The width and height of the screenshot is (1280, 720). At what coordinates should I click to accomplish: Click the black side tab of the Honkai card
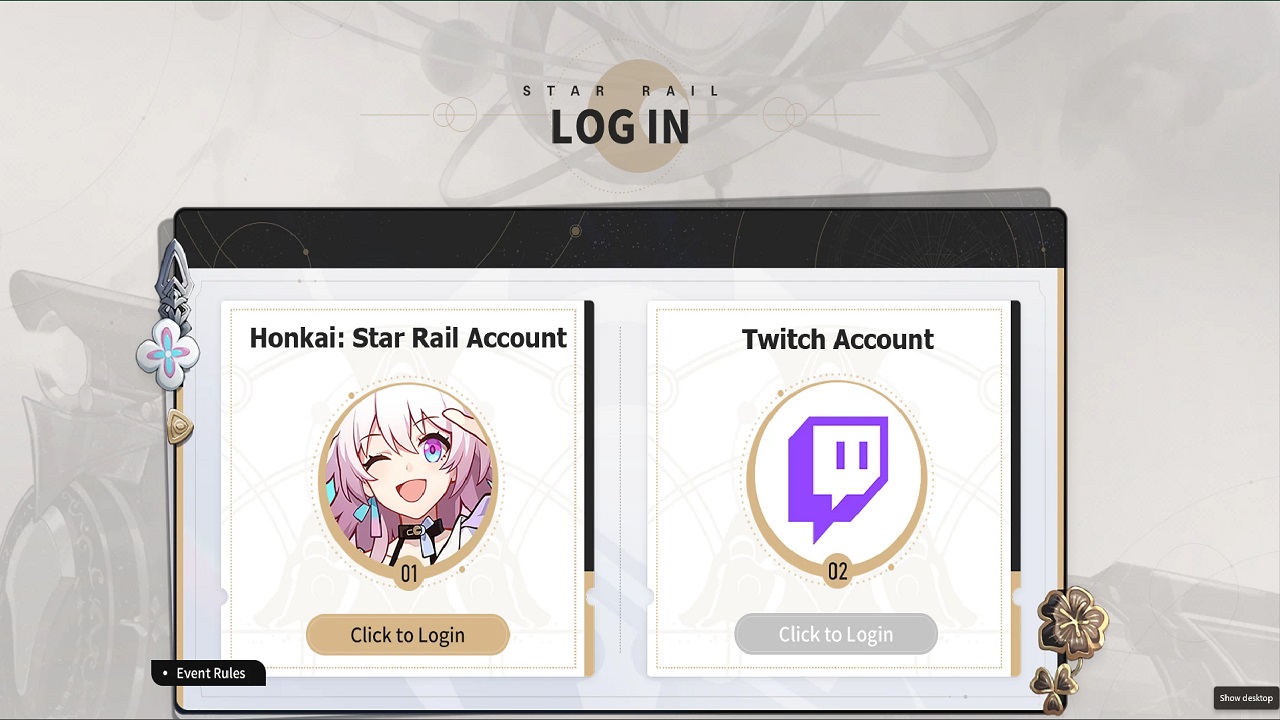589,436
